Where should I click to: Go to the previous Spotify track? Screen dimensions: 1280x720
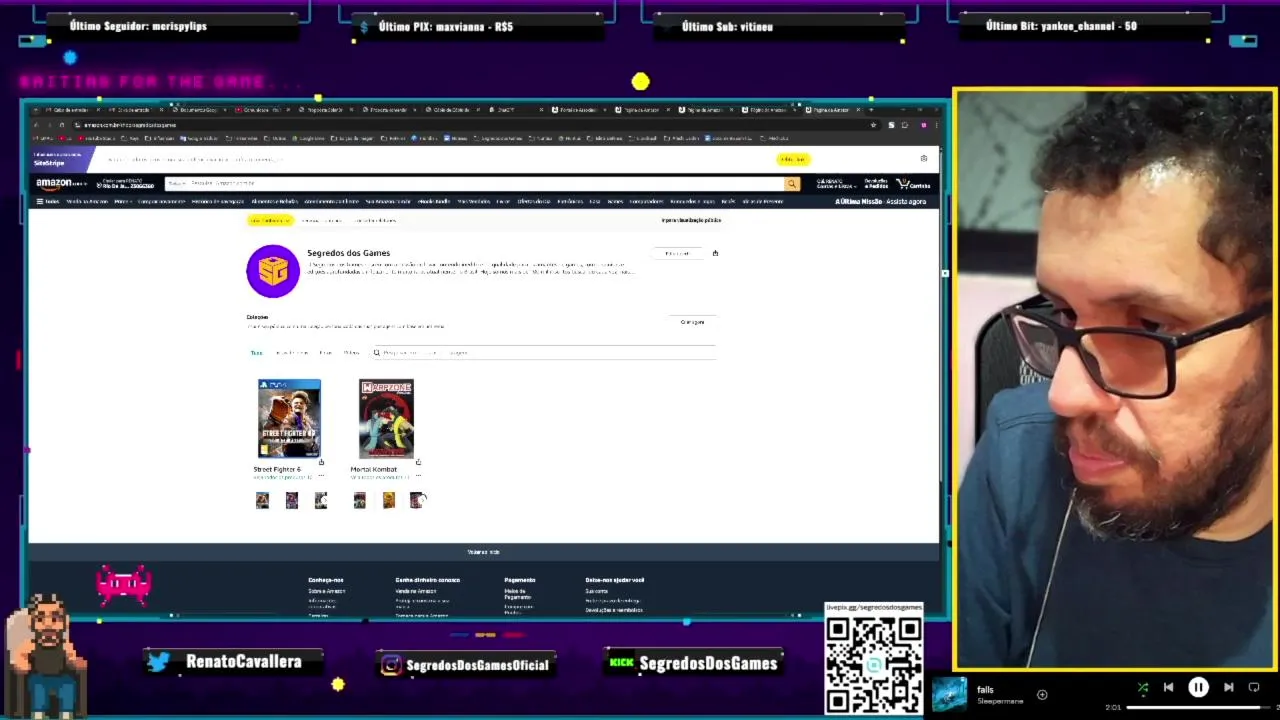click(x=1168, y=688)
